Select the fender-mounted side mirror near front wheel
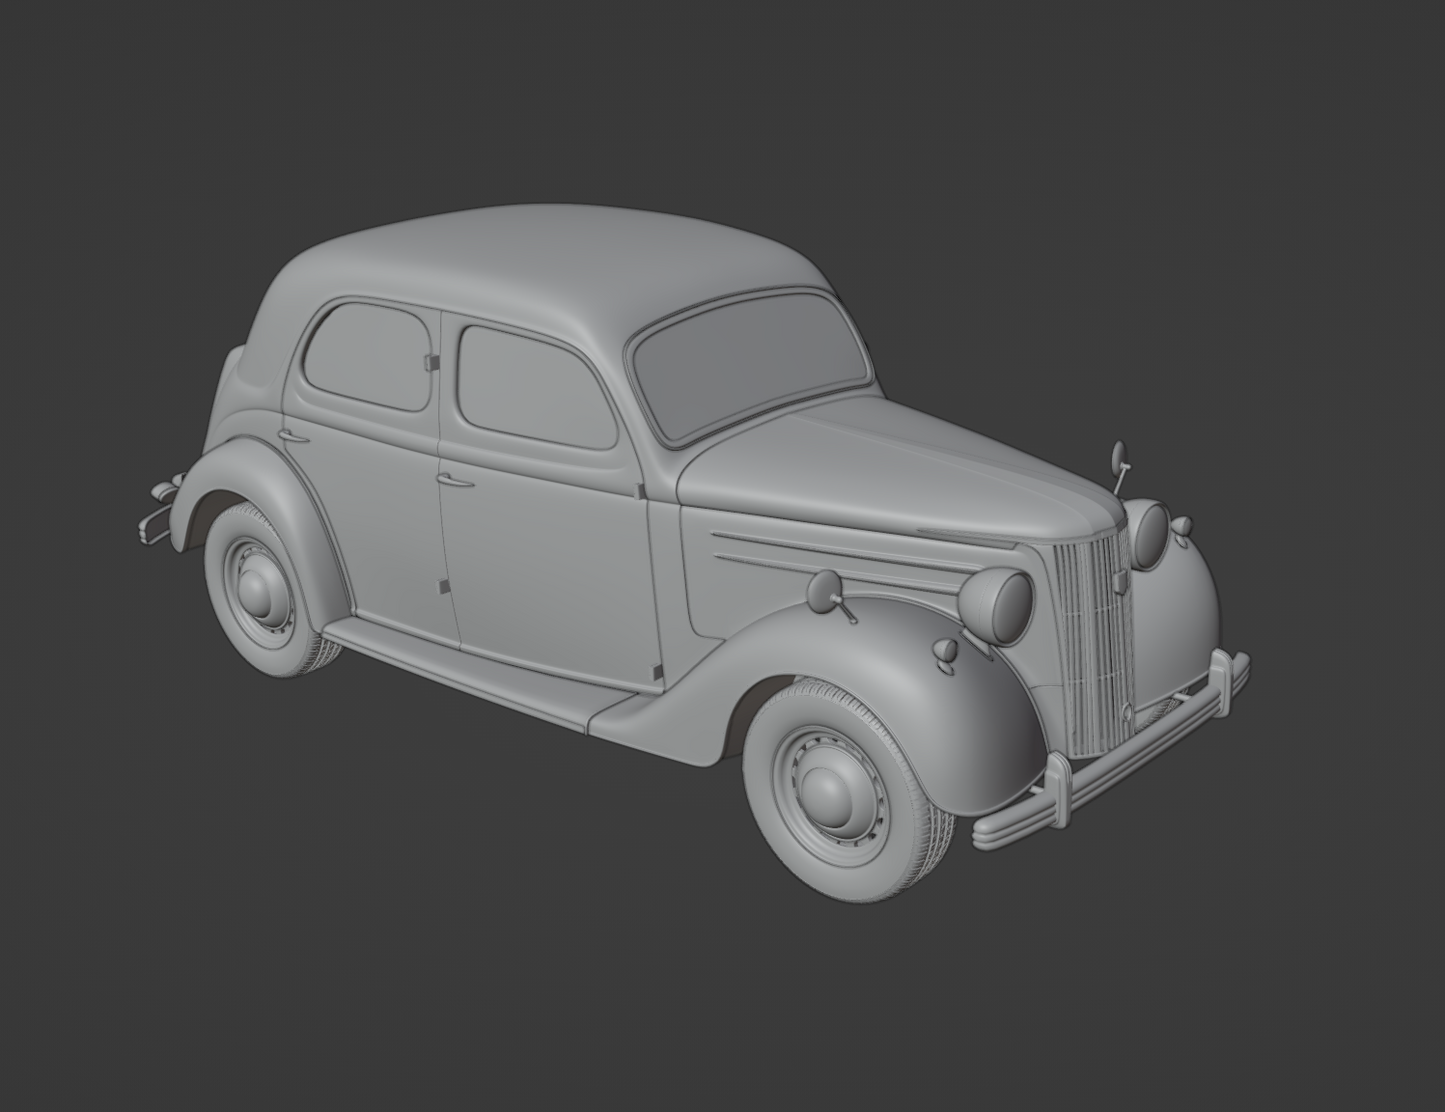The image size is (1445, 1112). (829, 593)
